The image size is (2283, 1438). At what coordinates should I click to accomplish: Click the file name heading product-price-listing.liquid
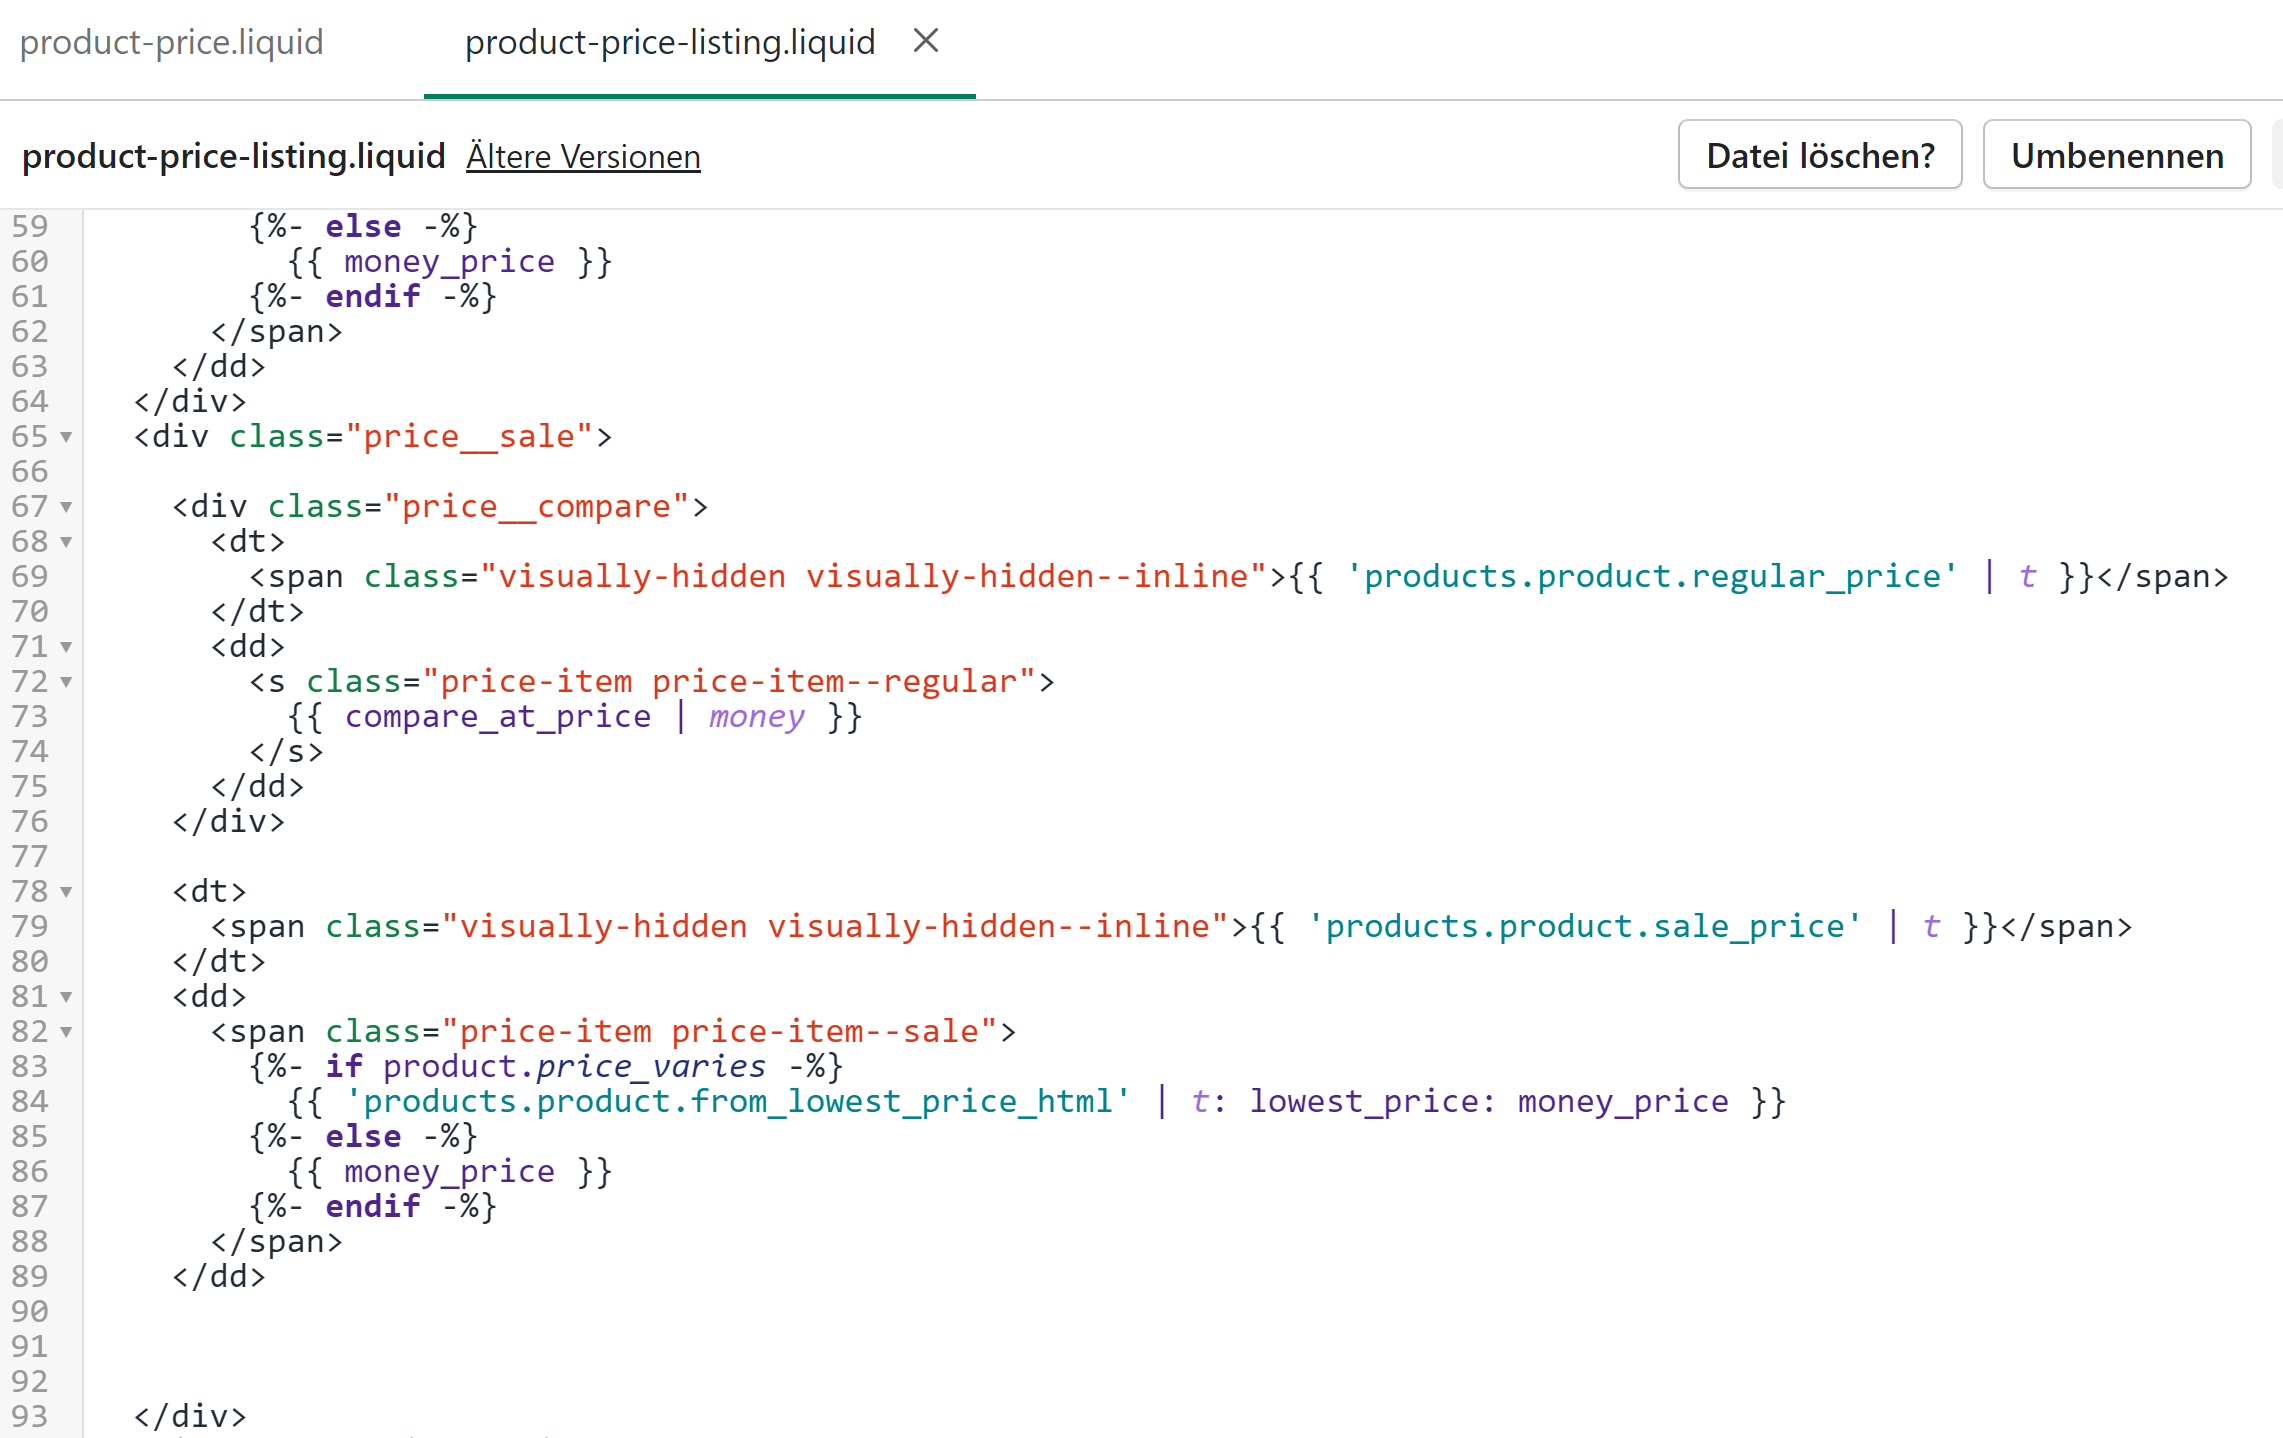pos(233,157)
